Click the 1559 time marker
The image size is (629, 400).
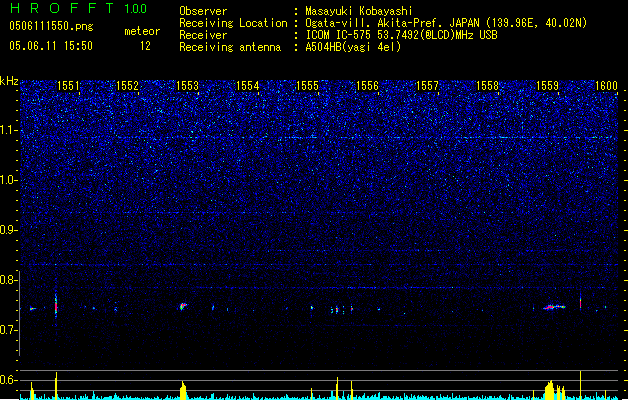[x=547, y=86]
